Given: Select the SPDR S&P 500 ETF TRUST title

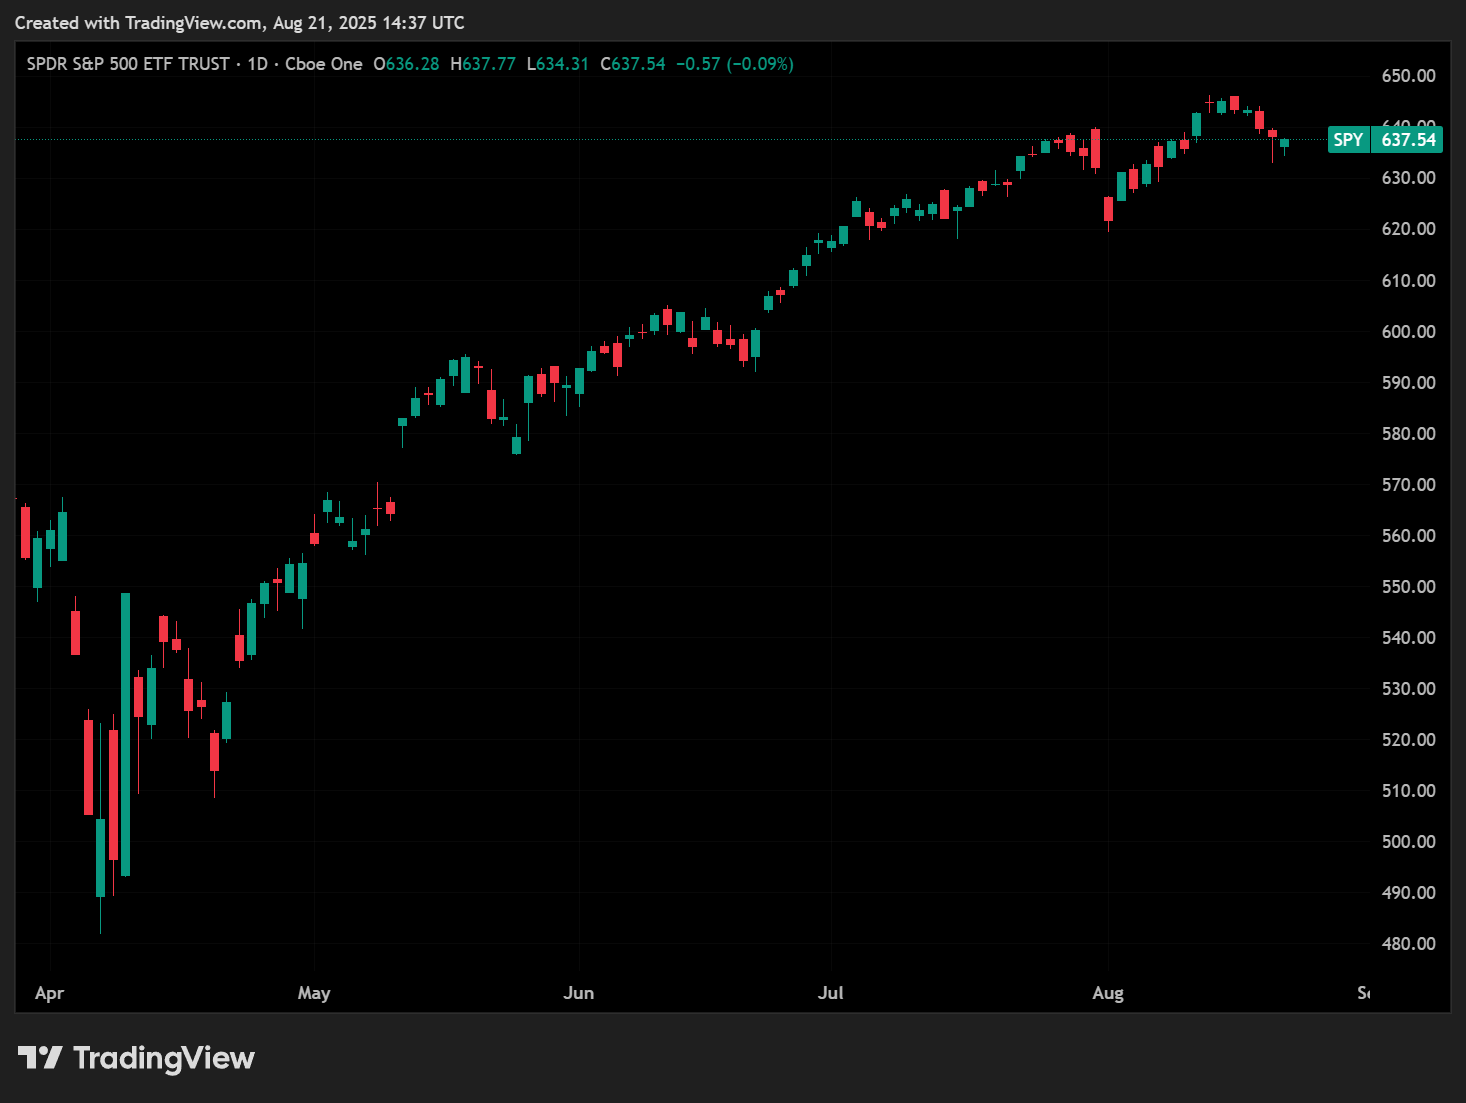Looking at the screenshot, I should pyautogui.click(x=128, y=64).
